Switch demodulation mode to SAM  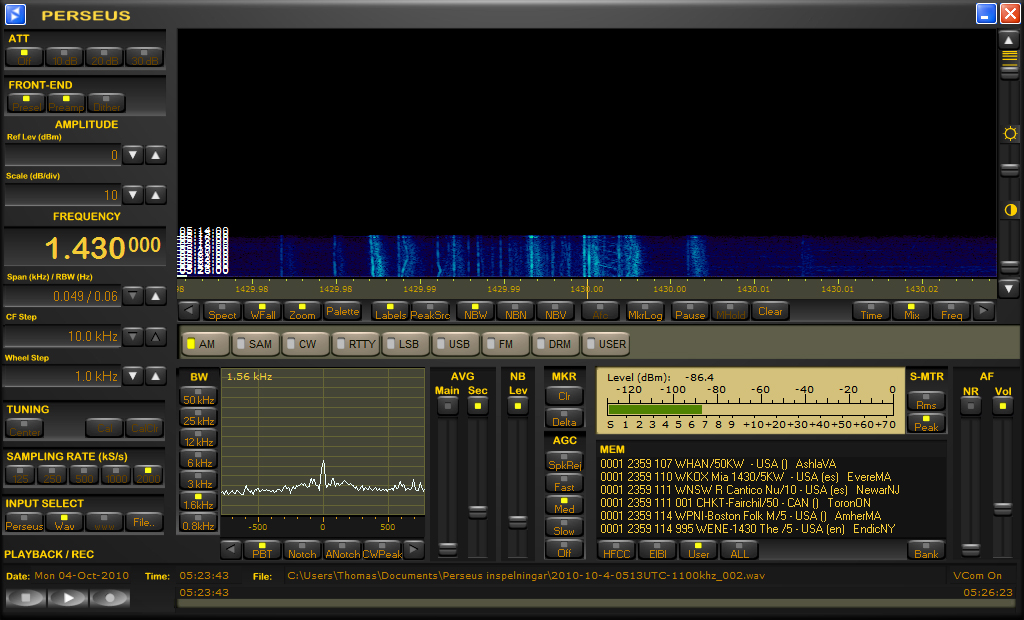click(x=255, y=344)
